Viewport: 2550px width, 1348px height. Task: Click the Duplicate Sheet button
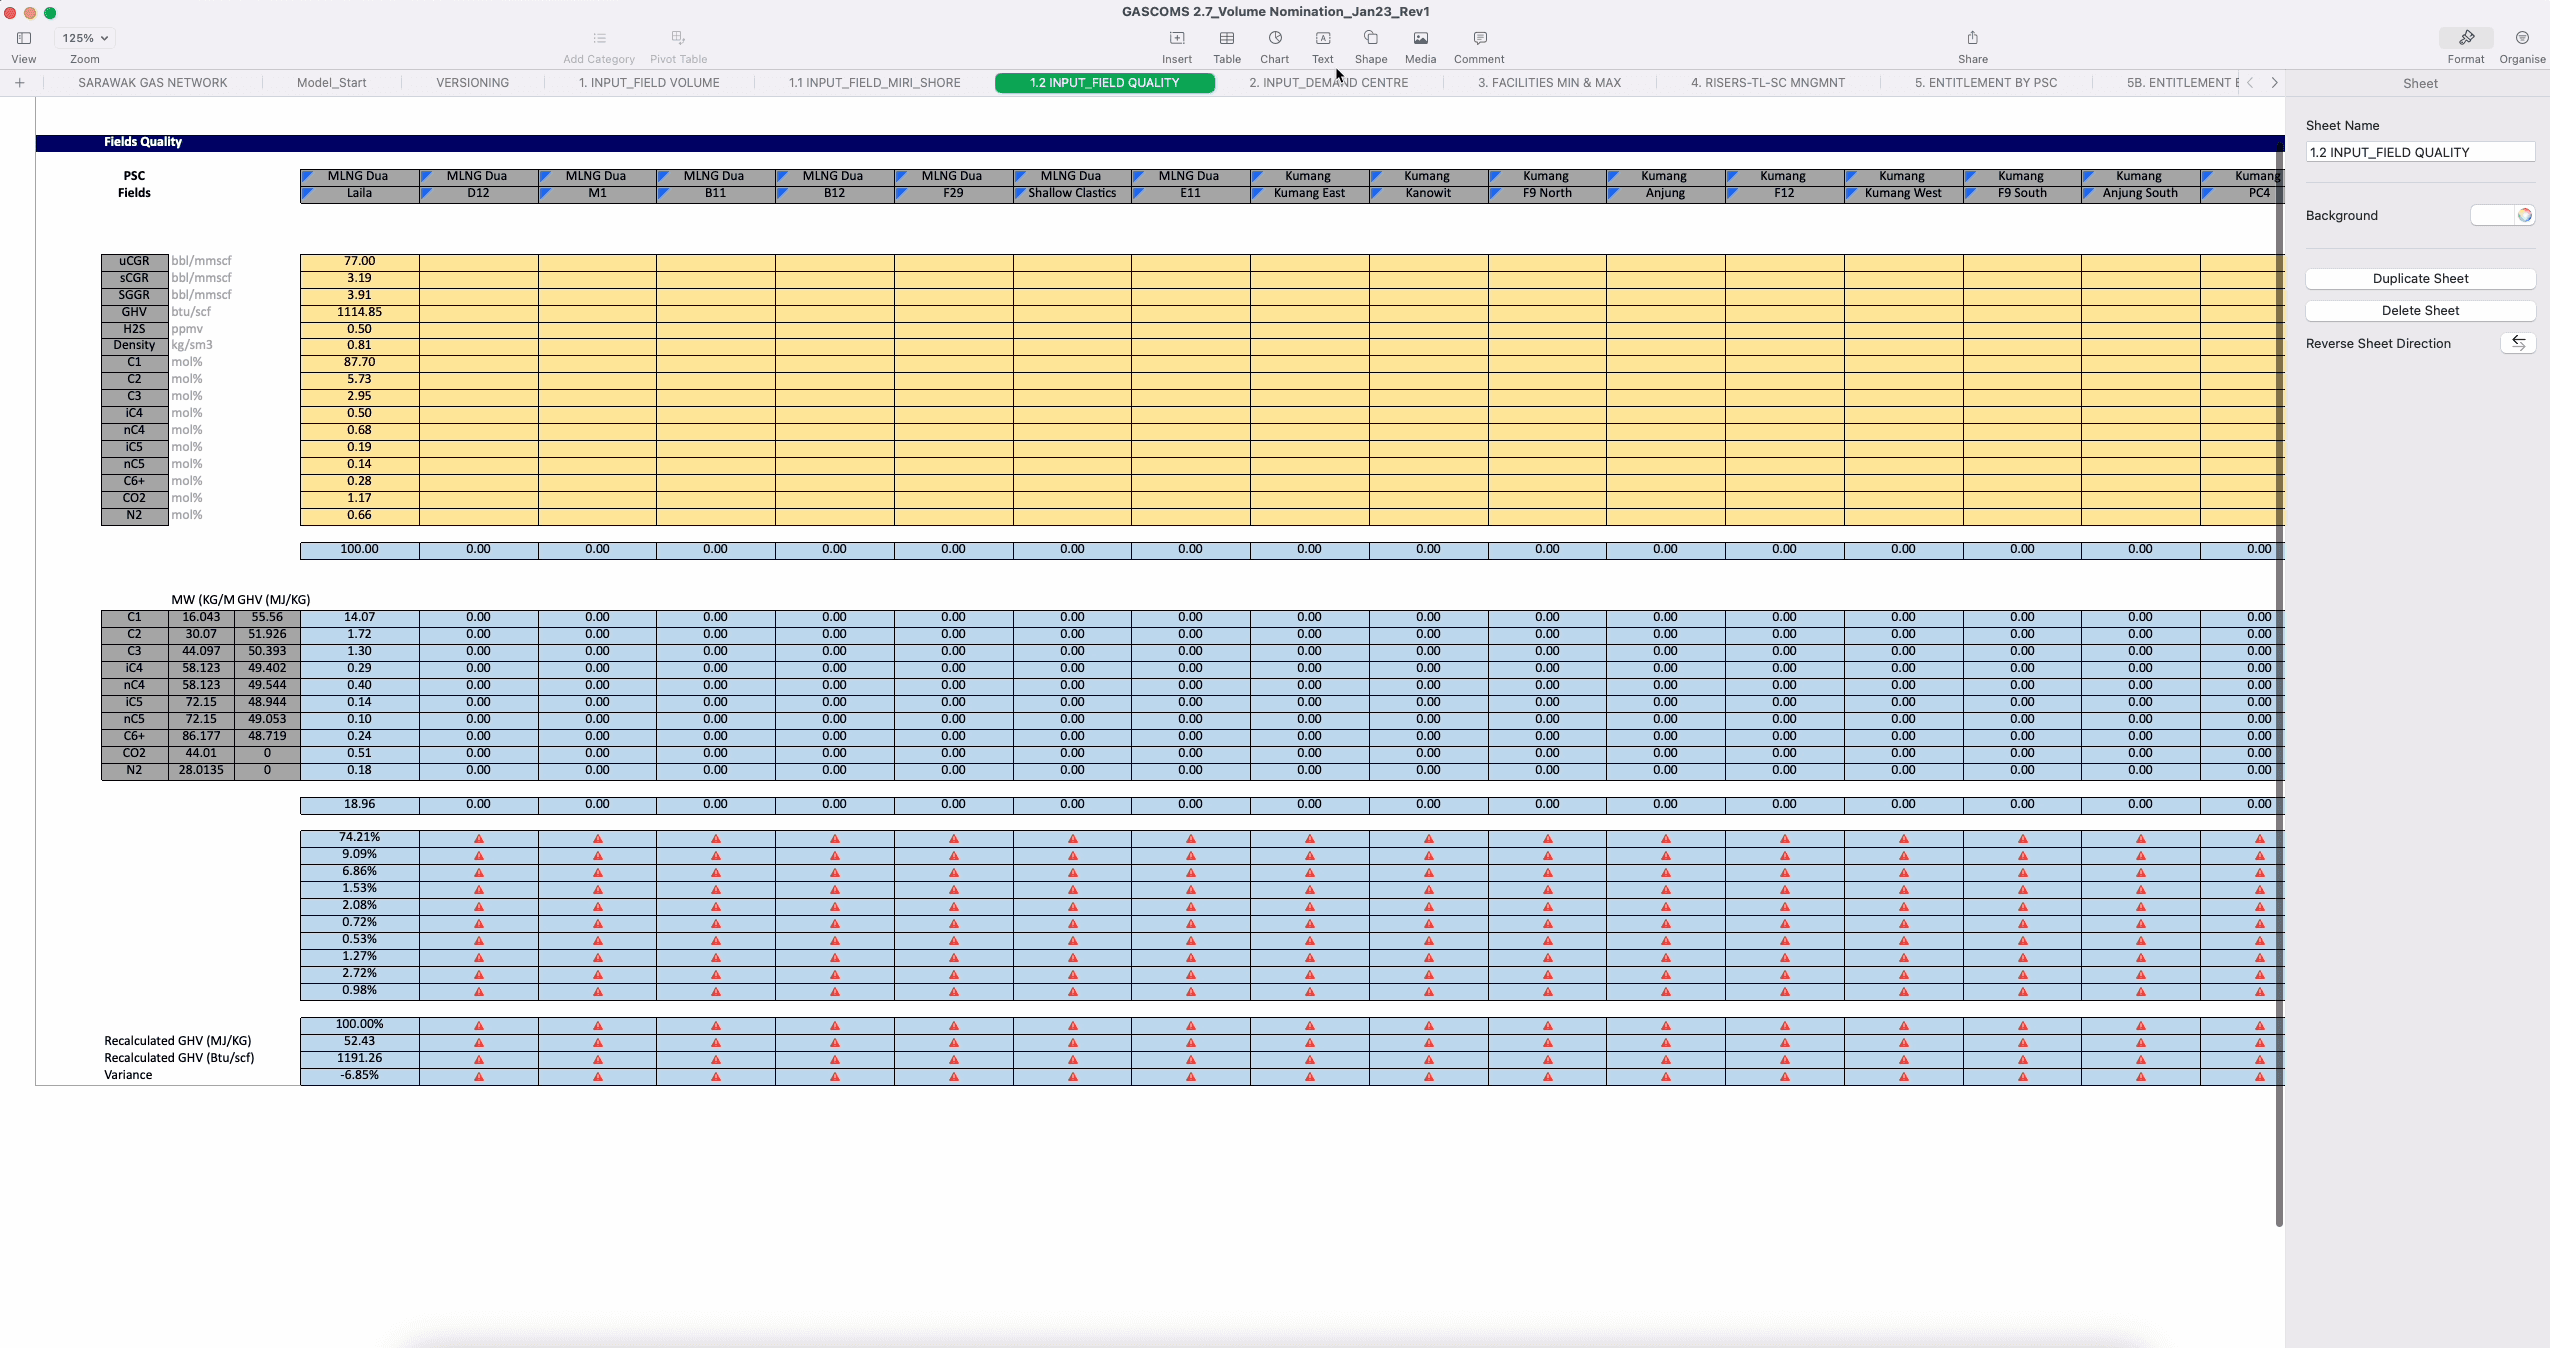coord(2420,279)
